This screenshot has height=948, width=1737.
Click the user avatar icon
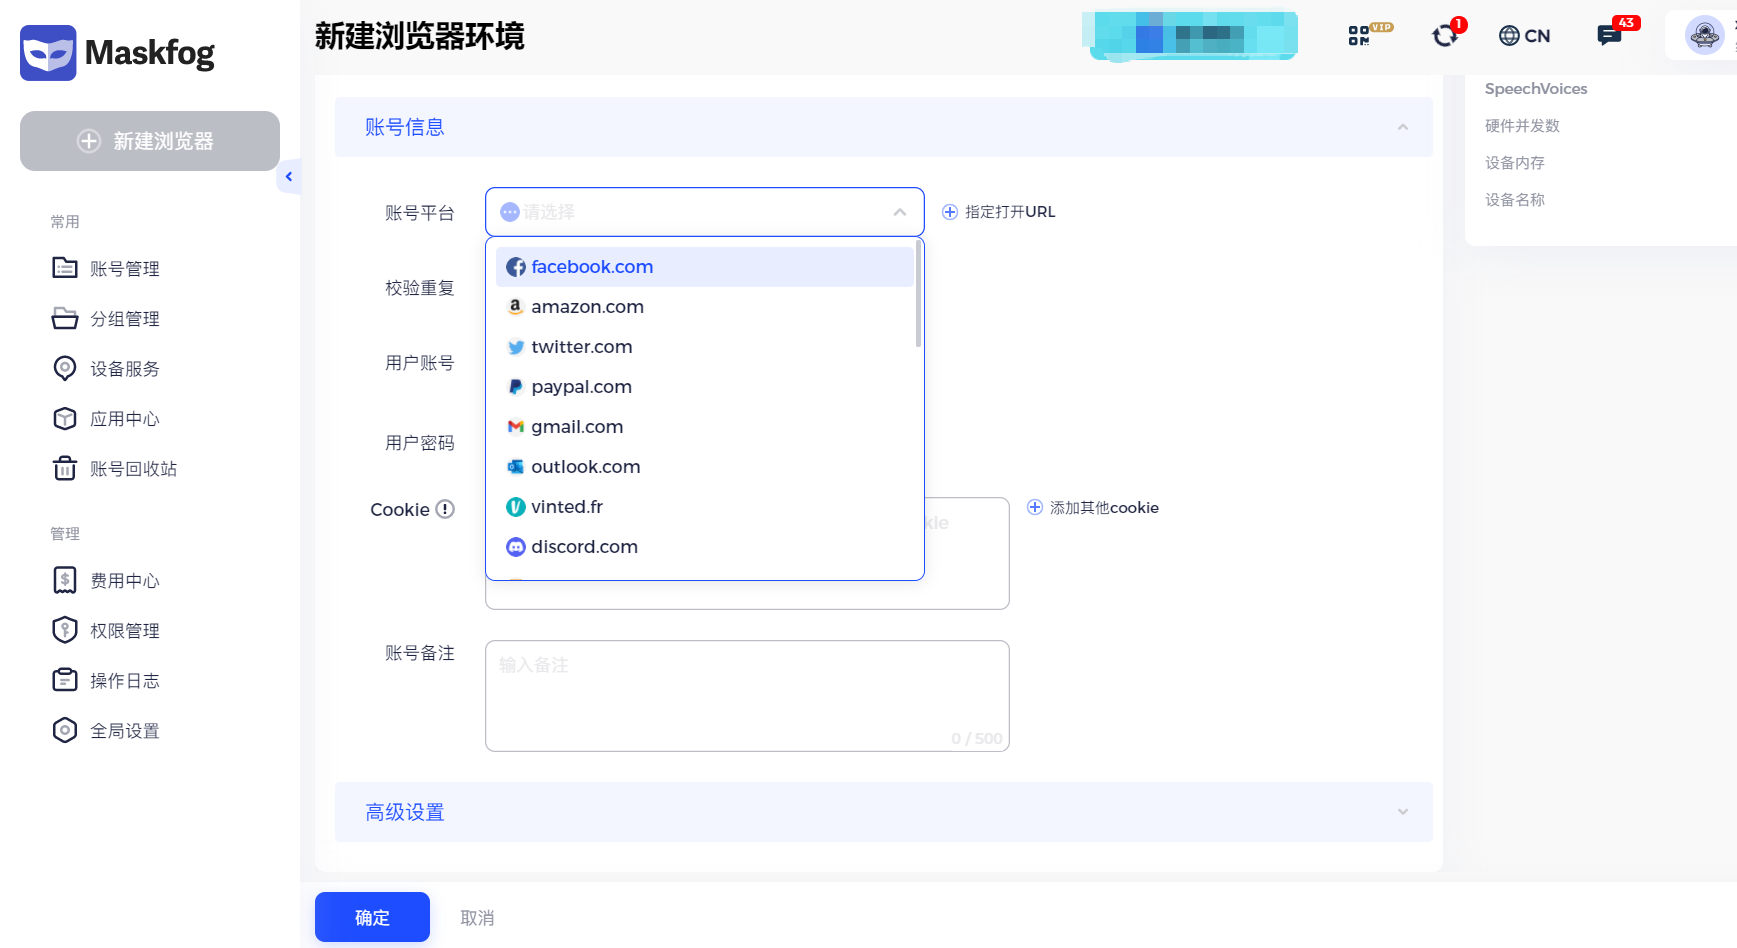pyautogui.click(x=1705, y=36)
